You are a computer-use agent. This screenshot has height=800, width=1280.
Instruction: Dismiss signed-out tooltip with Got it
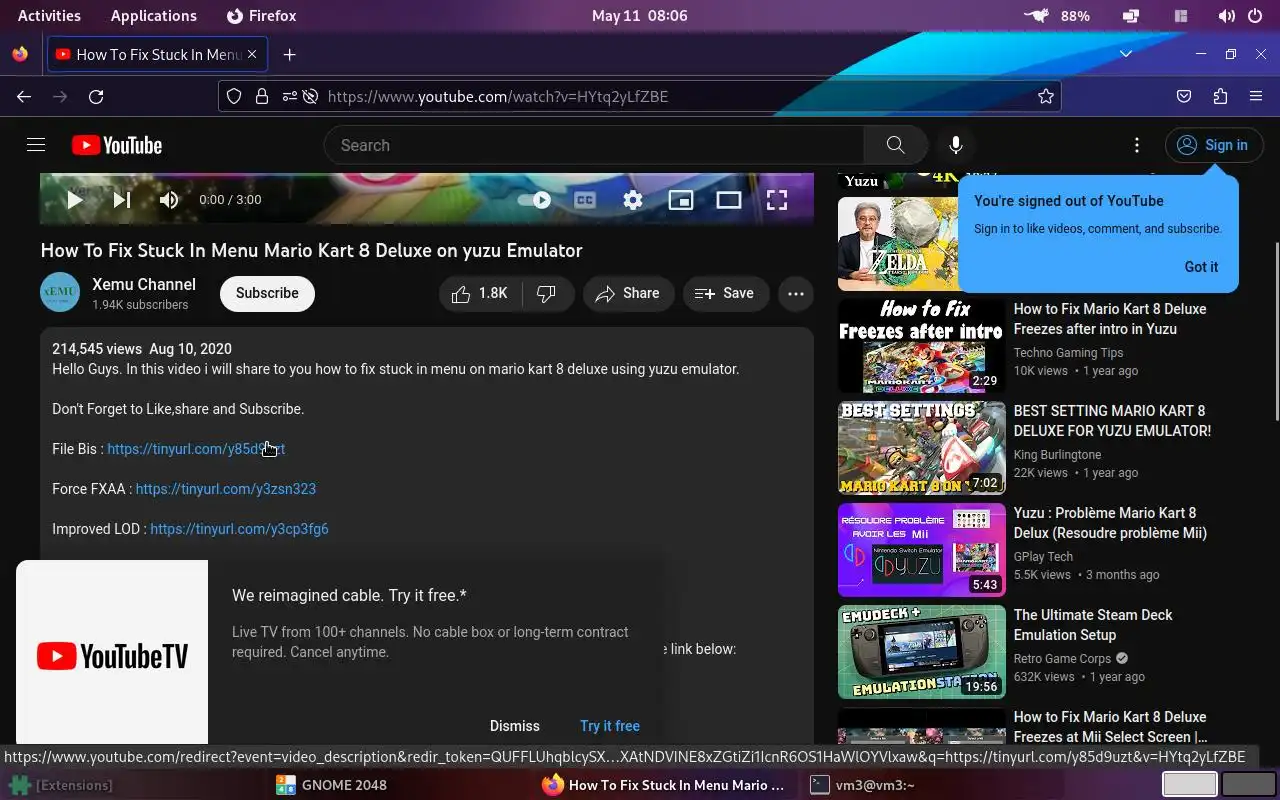click(x=1201, y=267)
